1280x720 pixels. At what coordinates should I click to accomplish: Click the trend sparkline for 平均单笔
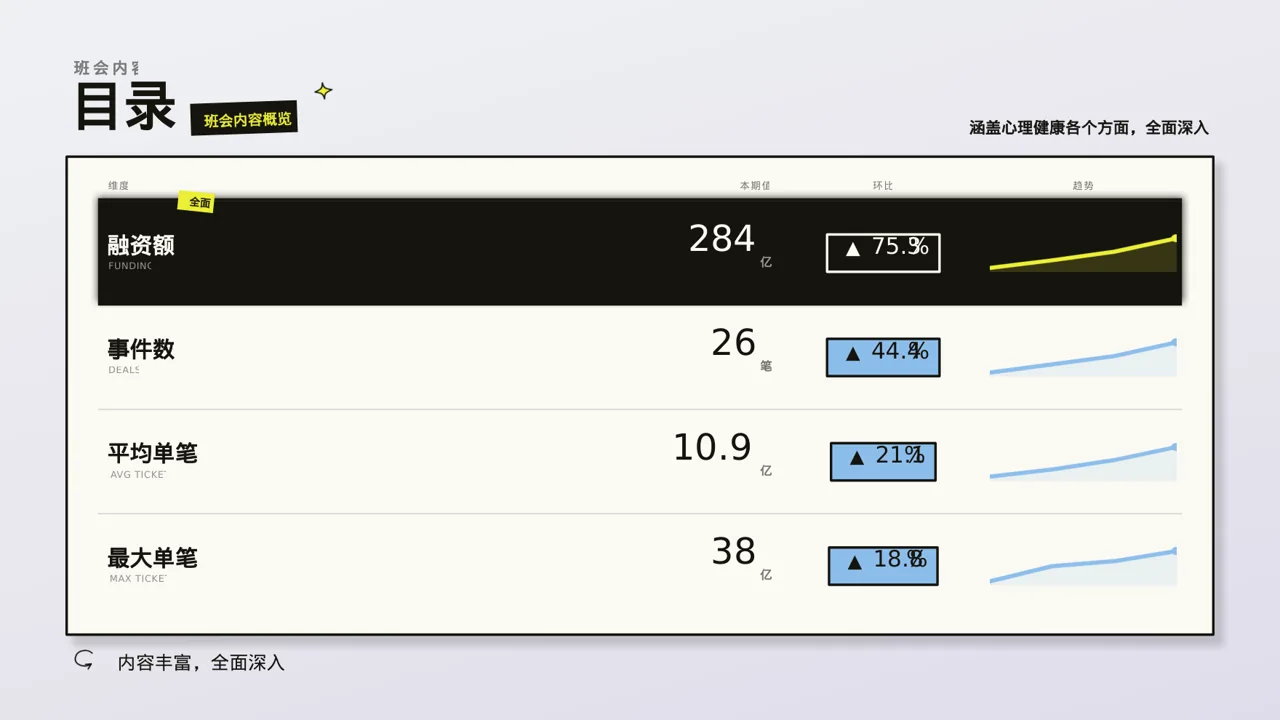(x=1083, y=462)
